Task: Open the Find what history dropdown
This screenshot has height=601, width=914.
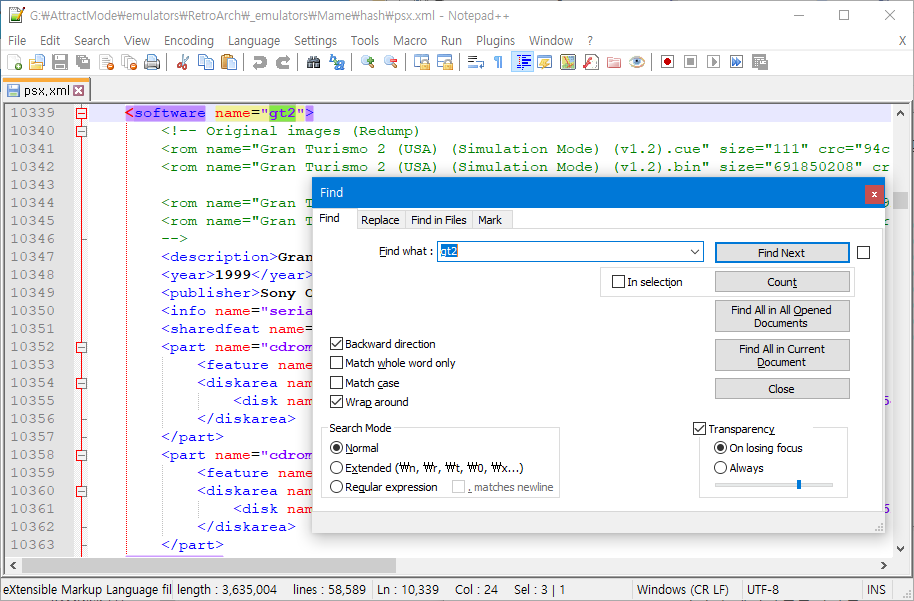Action: click(x=695, y=252)
